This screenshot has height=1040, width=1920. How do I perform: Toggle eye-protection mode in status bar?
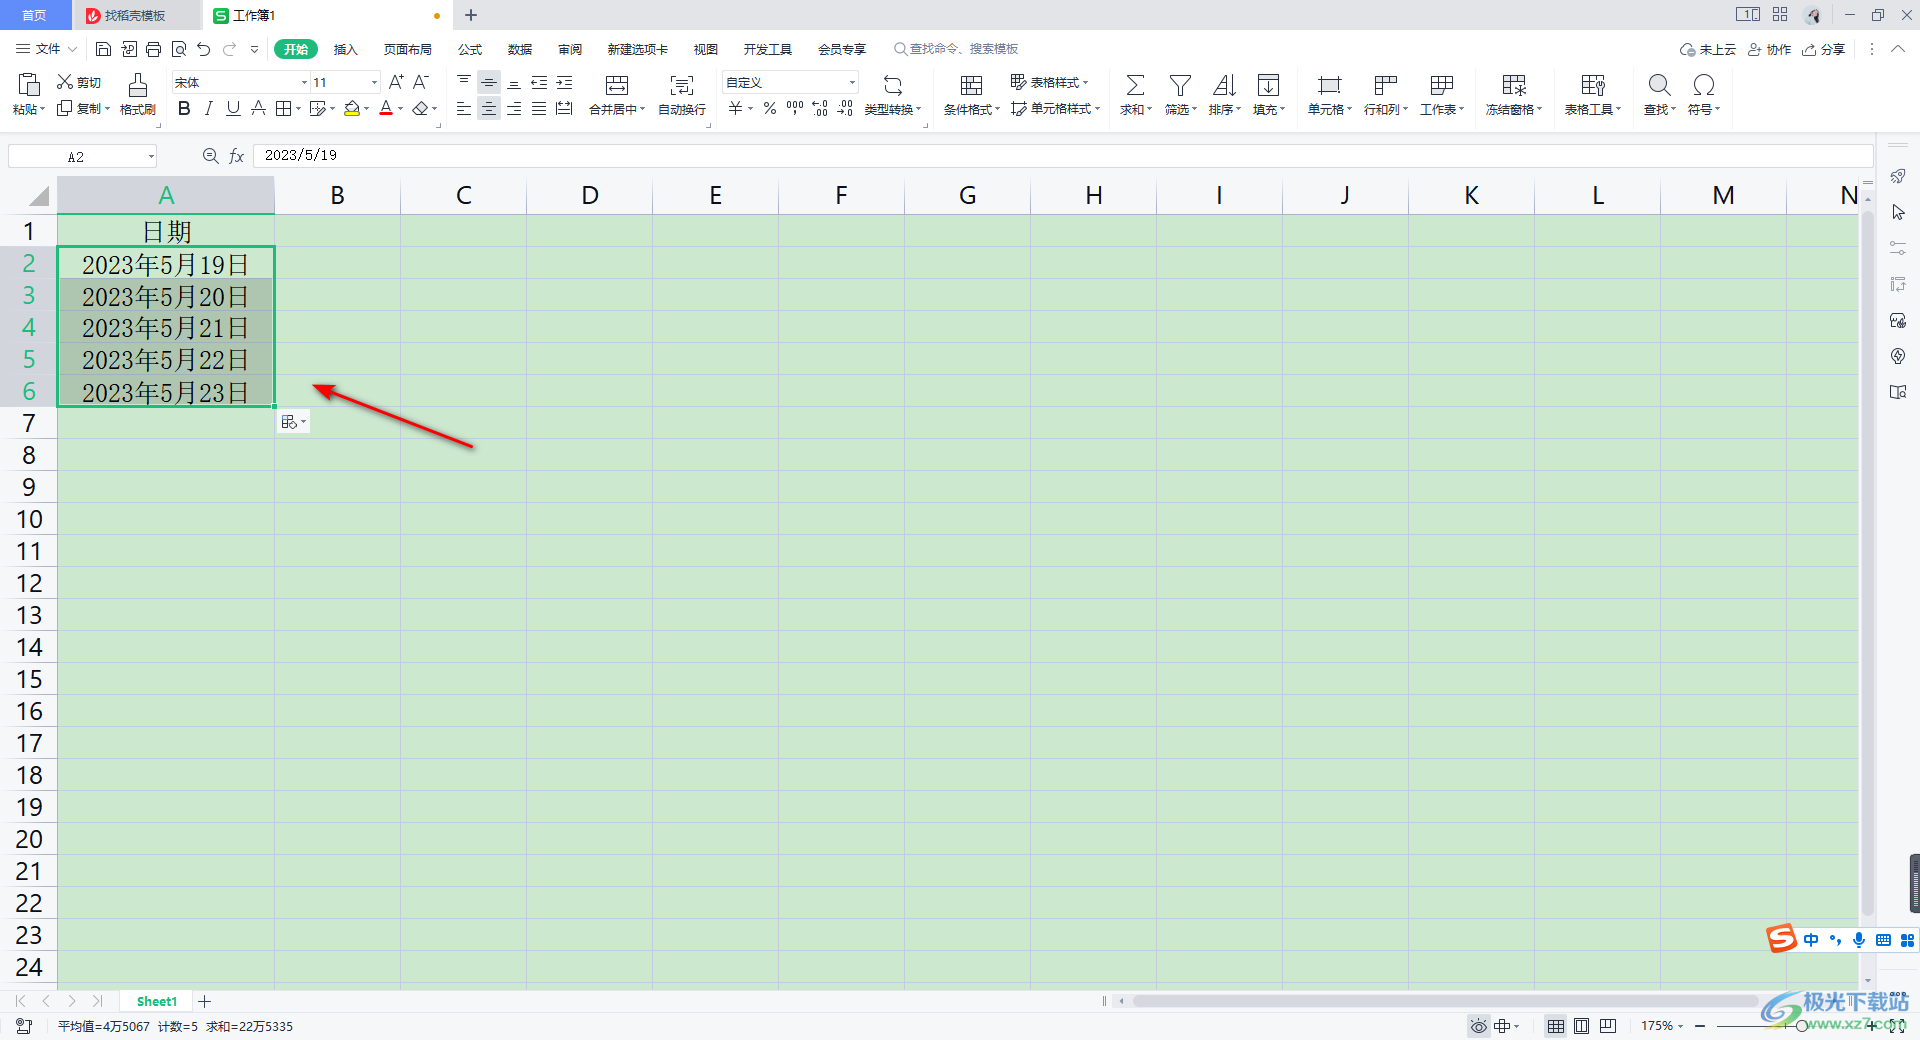coord(1478,1026)
